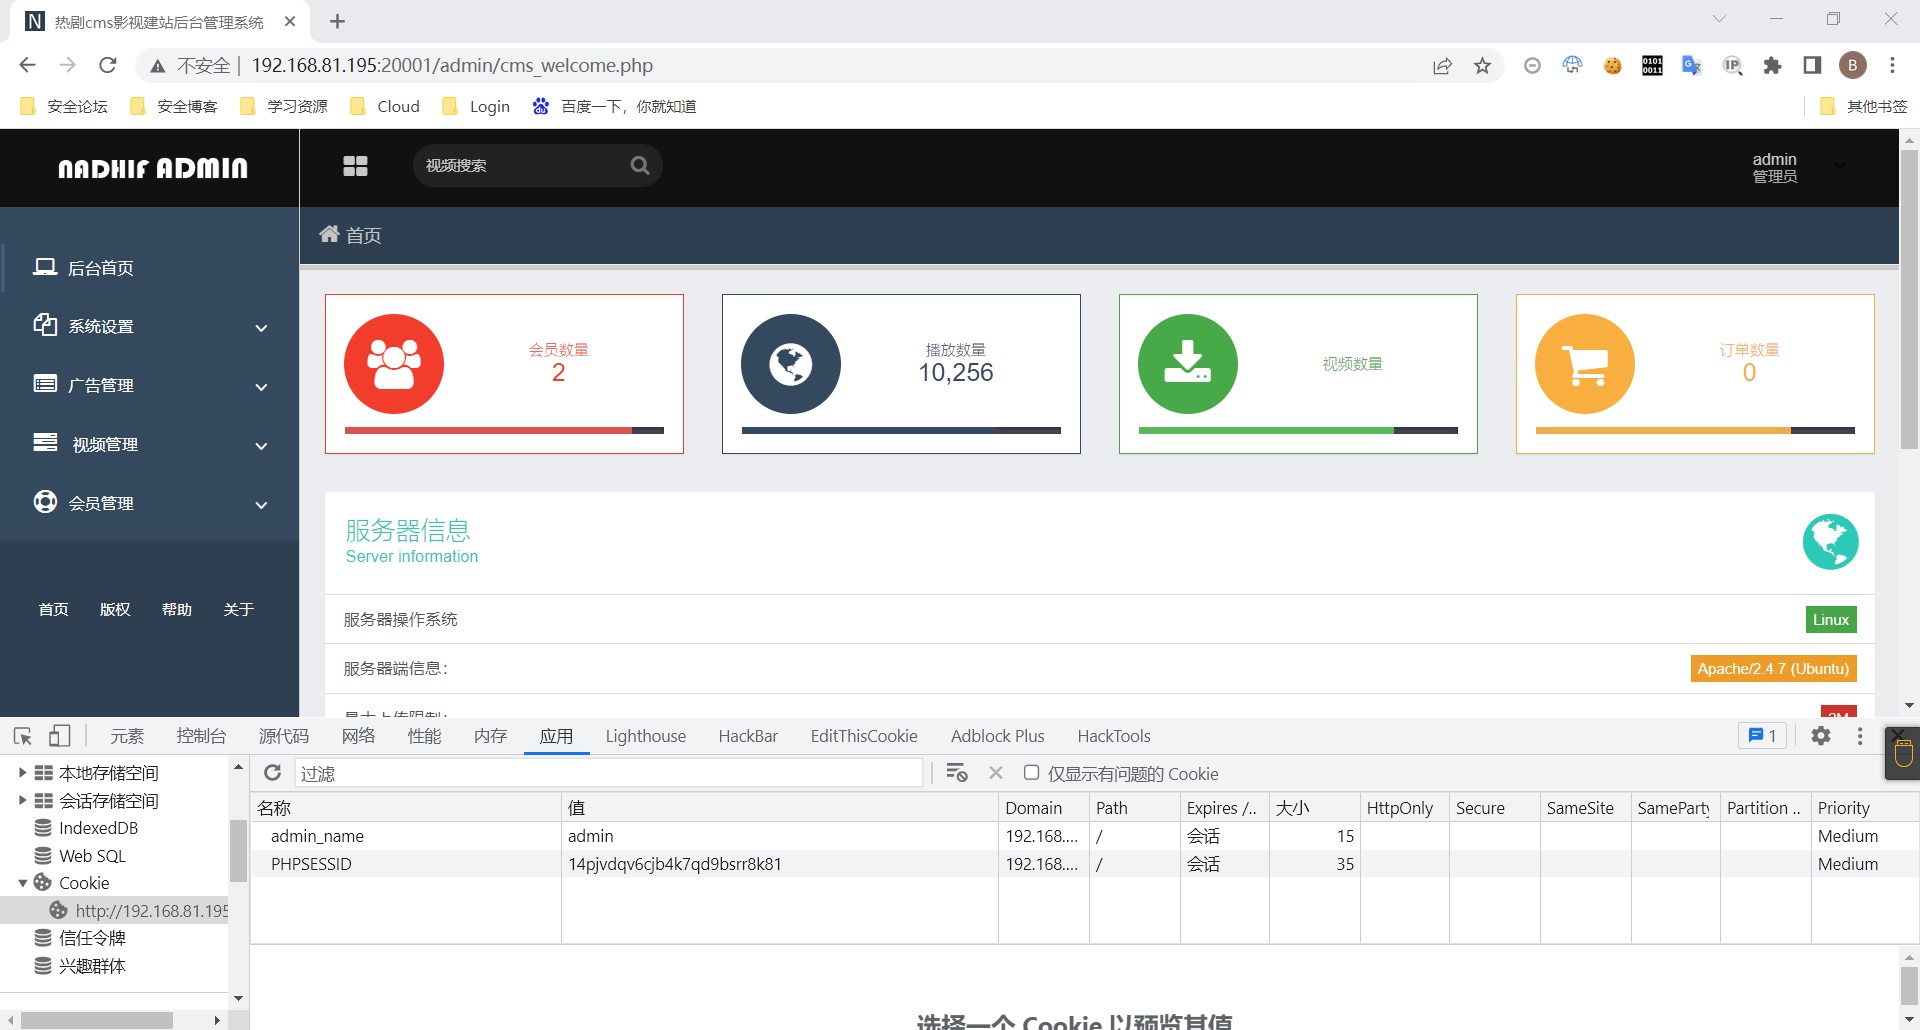Open a new browser tab with plus button
The width and height of the screenshot is (1920, 1030).
click(337, 21)
